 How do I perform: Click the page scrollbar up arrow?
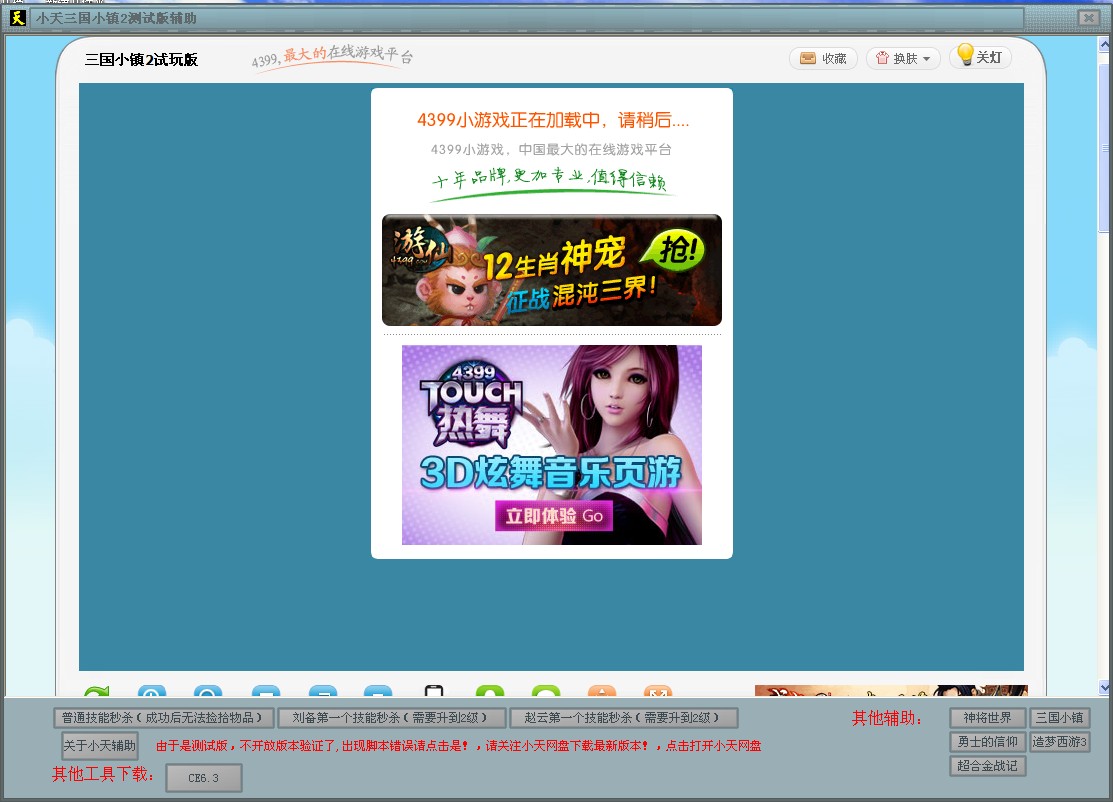[1104, 45]
